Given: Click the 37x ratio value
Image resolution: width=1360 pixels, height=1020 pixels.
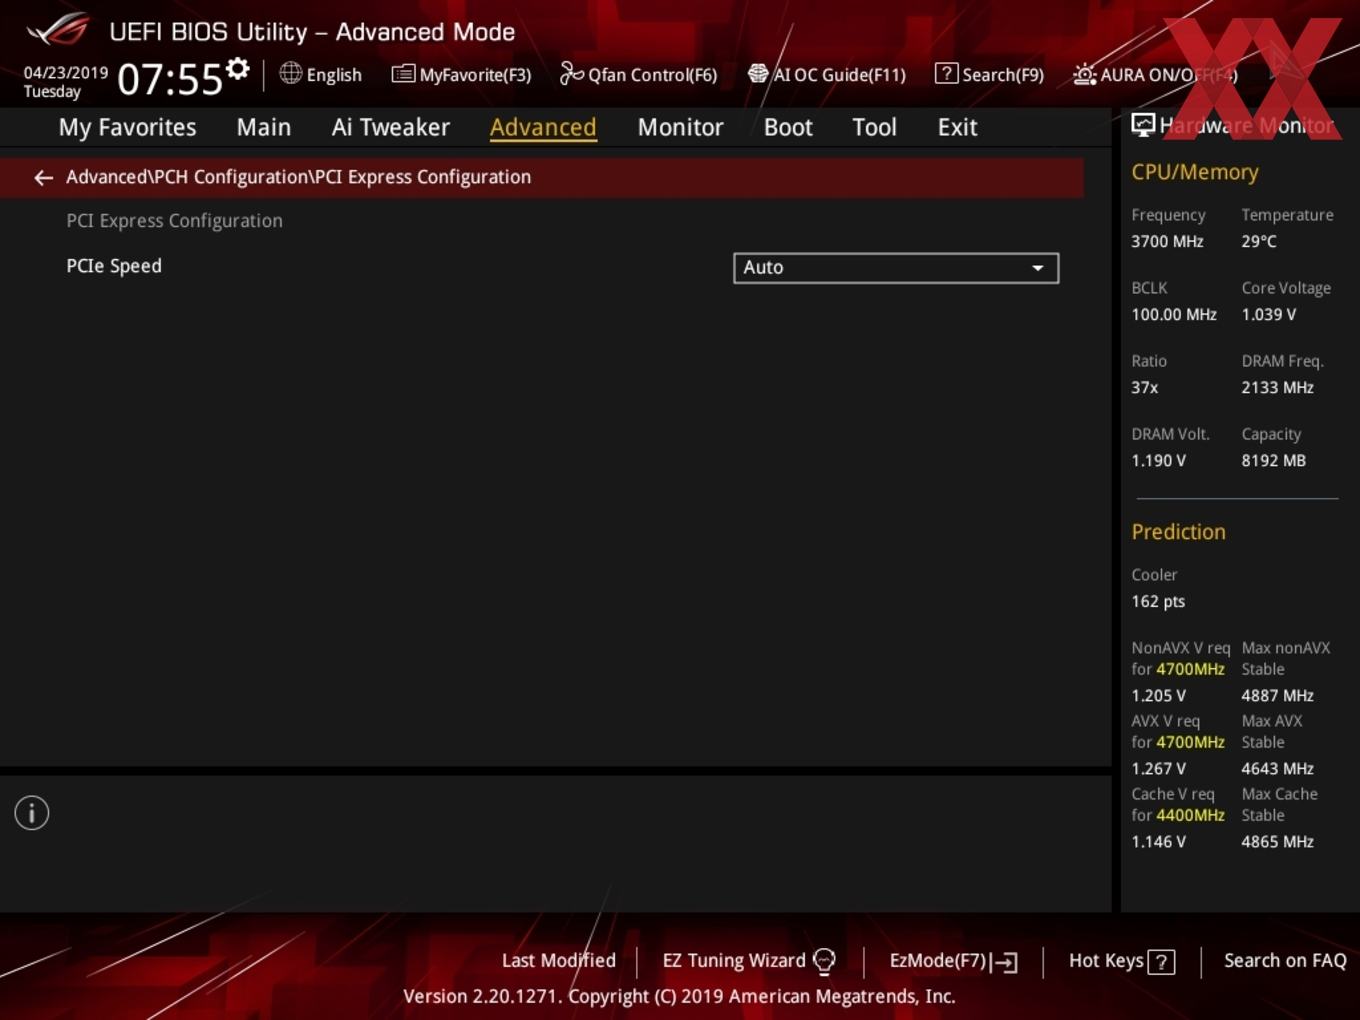Looking at the screenshot, I should (1145, 387).
